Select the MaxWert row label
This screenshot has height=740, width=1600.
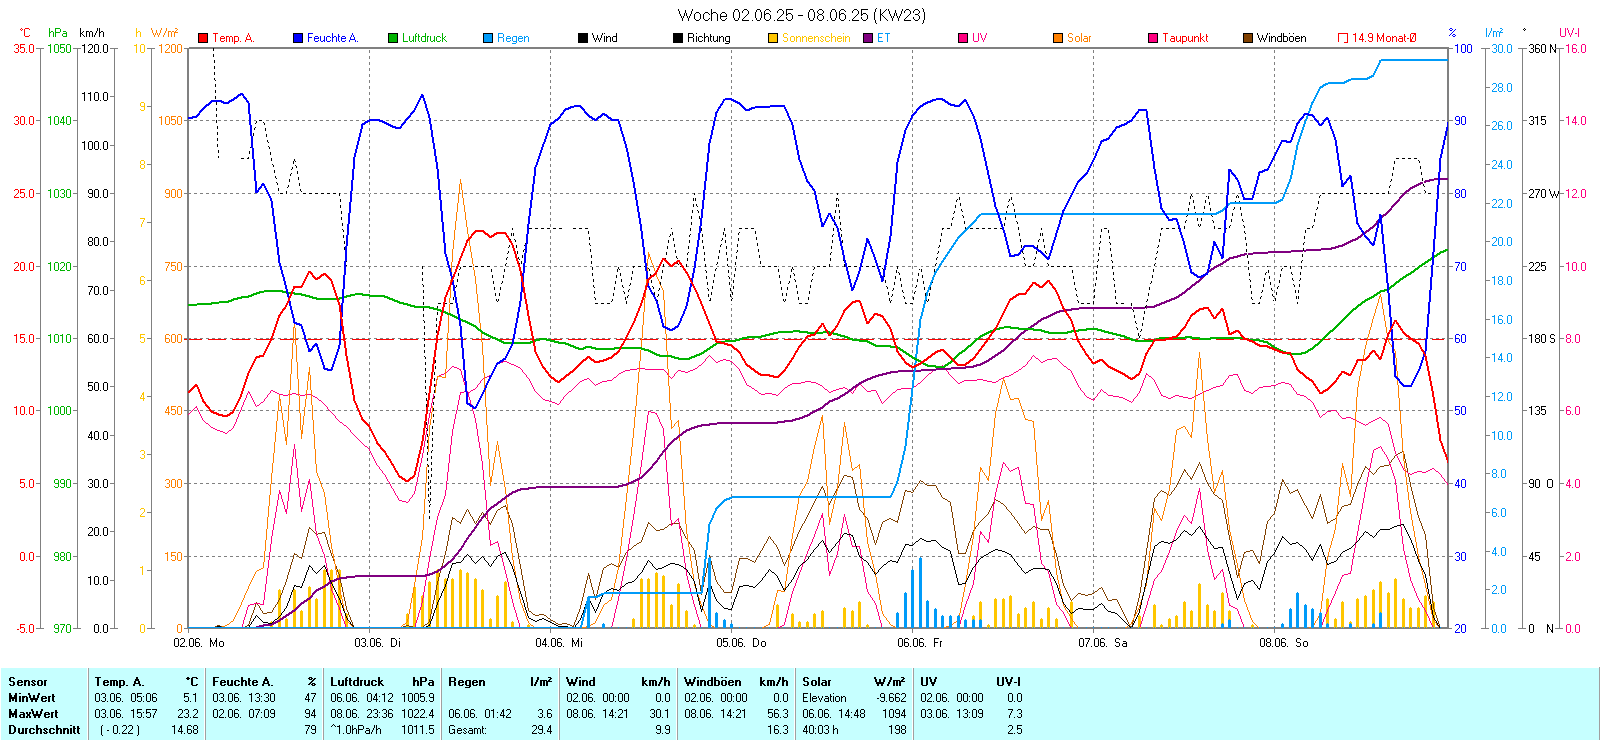pyautogui.click(x=33, y=714)
